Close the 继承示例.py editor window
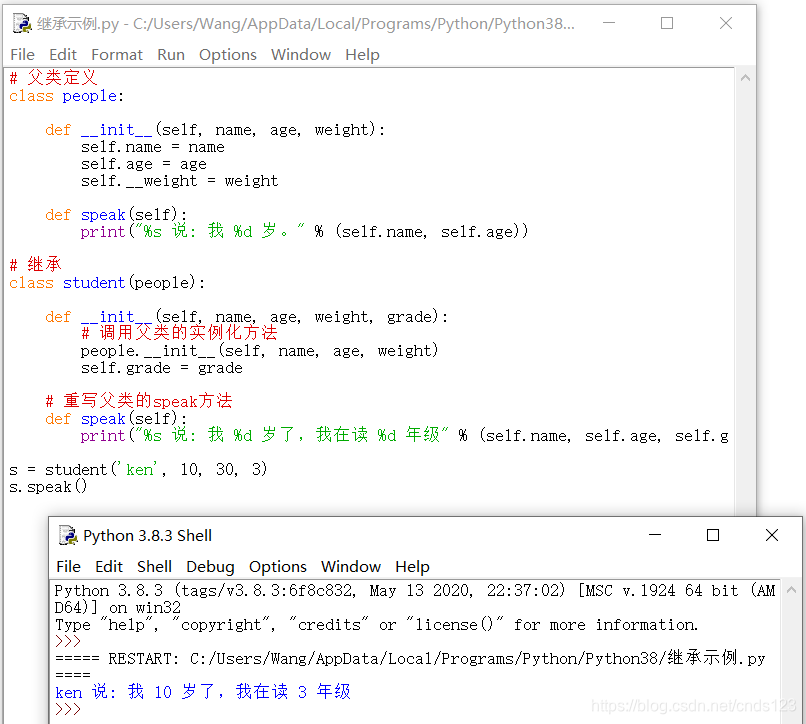Viewport: 806px width, 724px height. (726, 23)
